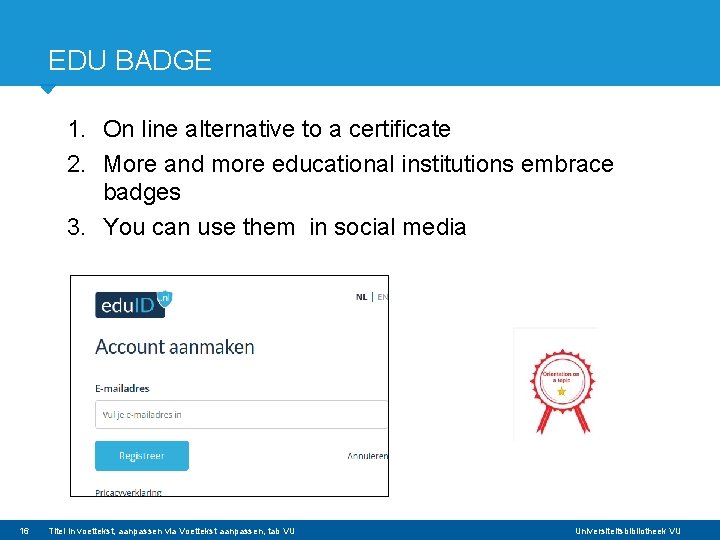This screenshot has width=720, height=540.
Task: Open the Privacyverklaring link
Action: [x=128, y=492]
